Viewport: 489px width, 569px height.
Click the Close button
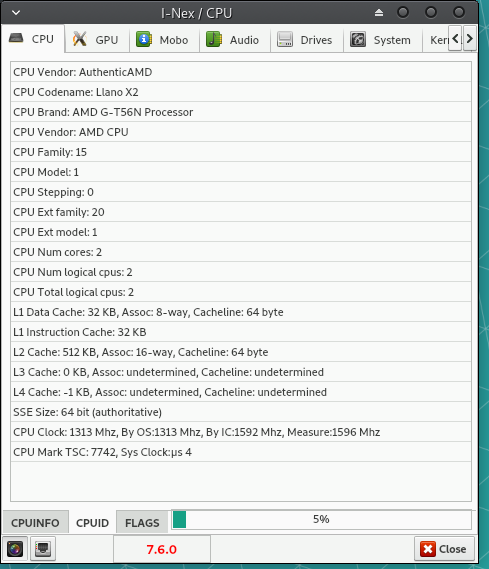444,549
